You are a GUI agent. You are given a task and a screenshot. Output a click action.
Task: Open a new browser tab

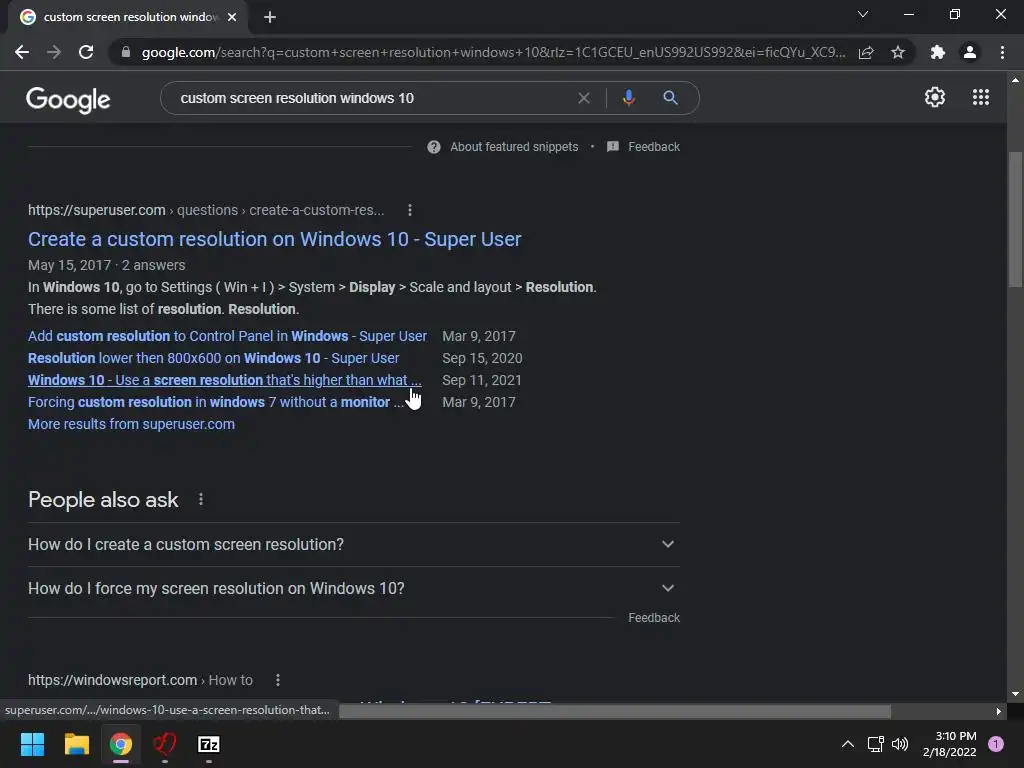click(x=270, y=17)
